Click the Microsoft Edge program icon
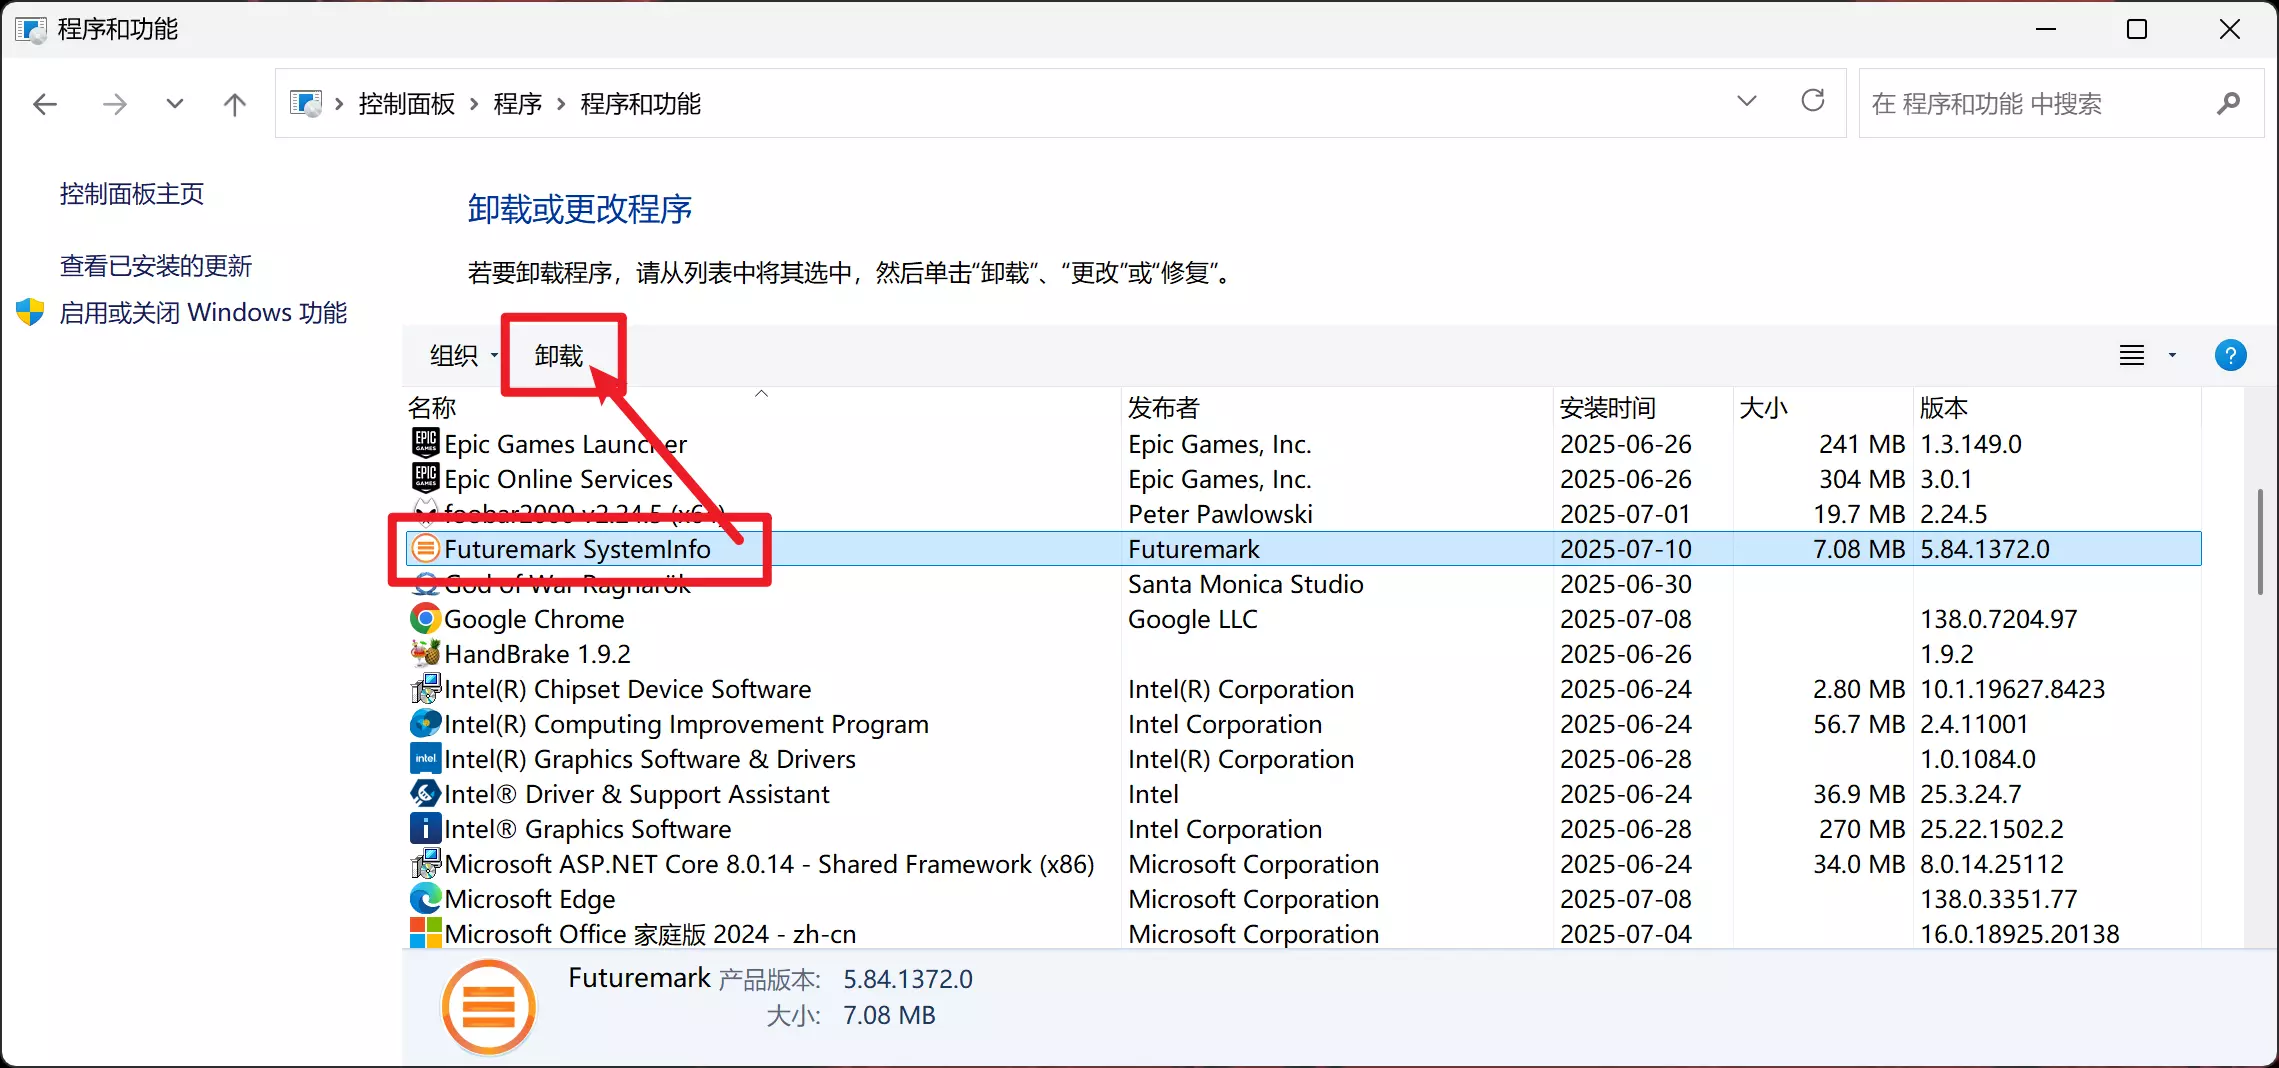This screenshot has height=1068, width=2279. point(425,899)
